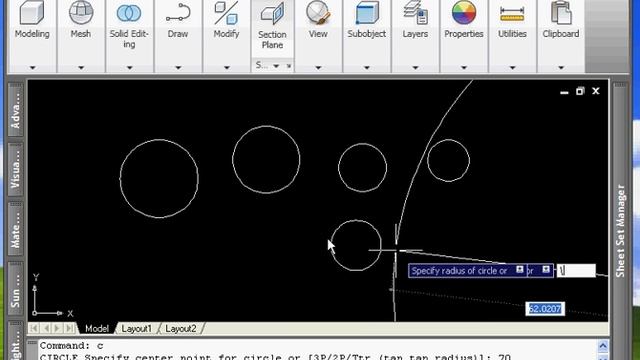
Task: Click the dynamic radius input field
Action: [576, 270]
